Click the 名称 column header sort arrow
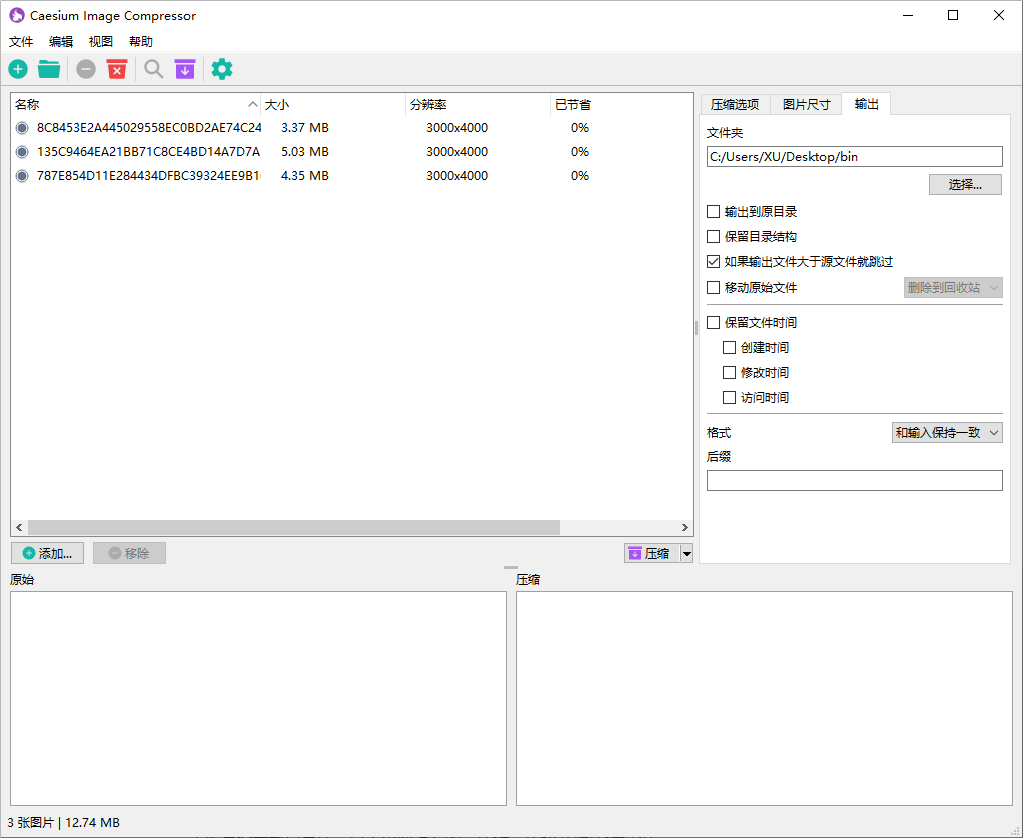 pos(252,105)
